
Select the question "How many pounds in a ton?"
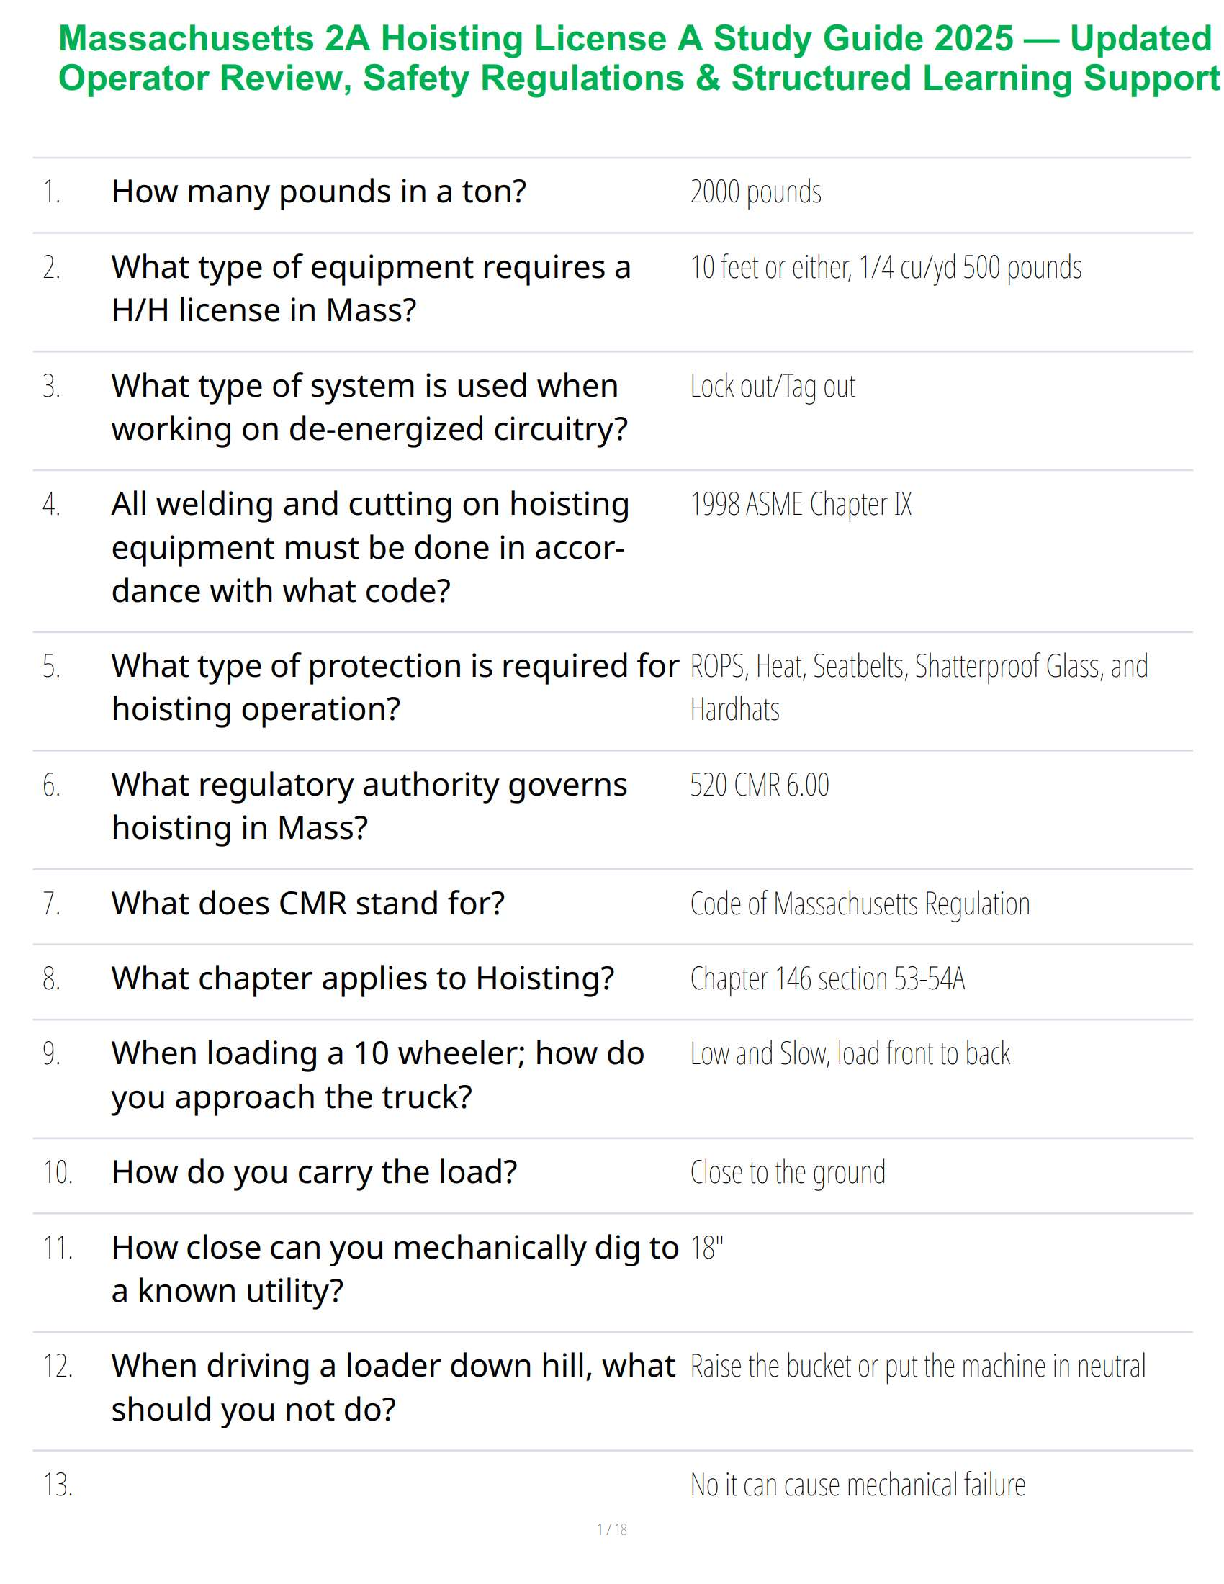click(x=319, y=191)
